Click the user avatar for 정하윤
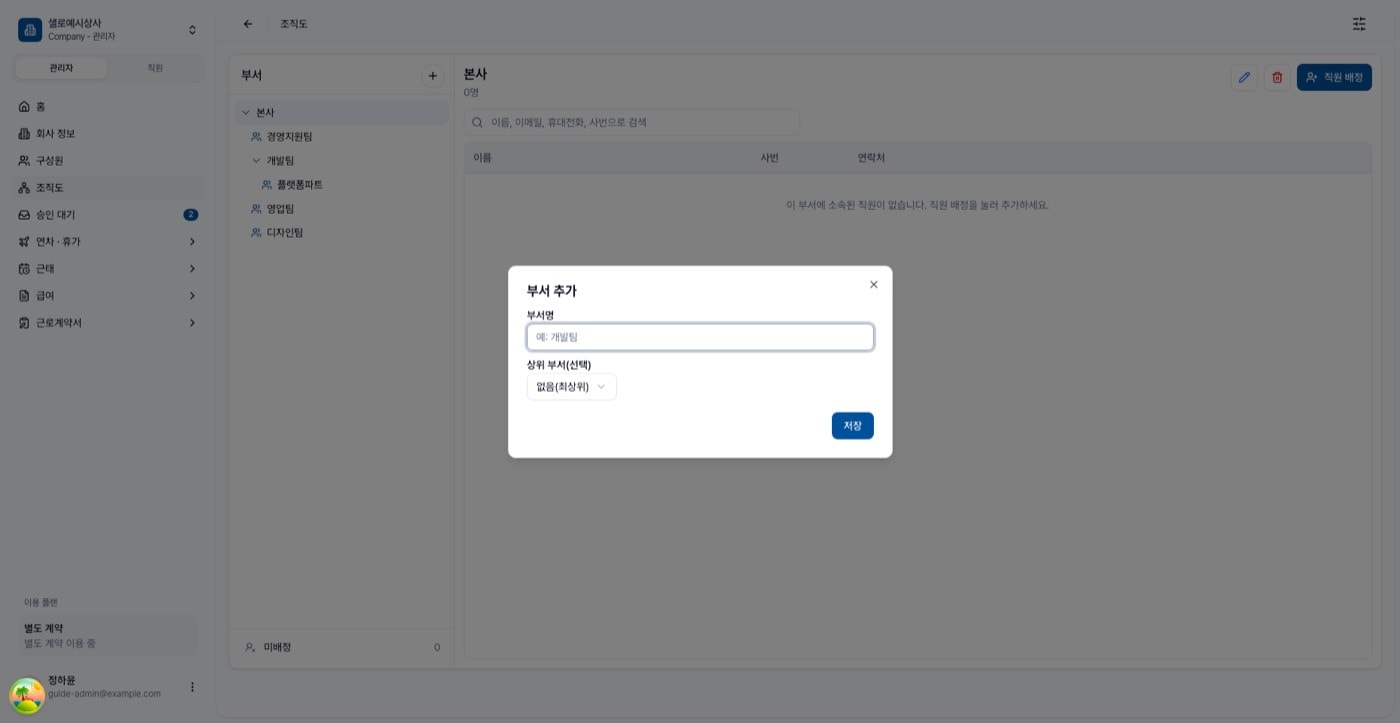Viewport: 1400px width, 723px height. 27,694
